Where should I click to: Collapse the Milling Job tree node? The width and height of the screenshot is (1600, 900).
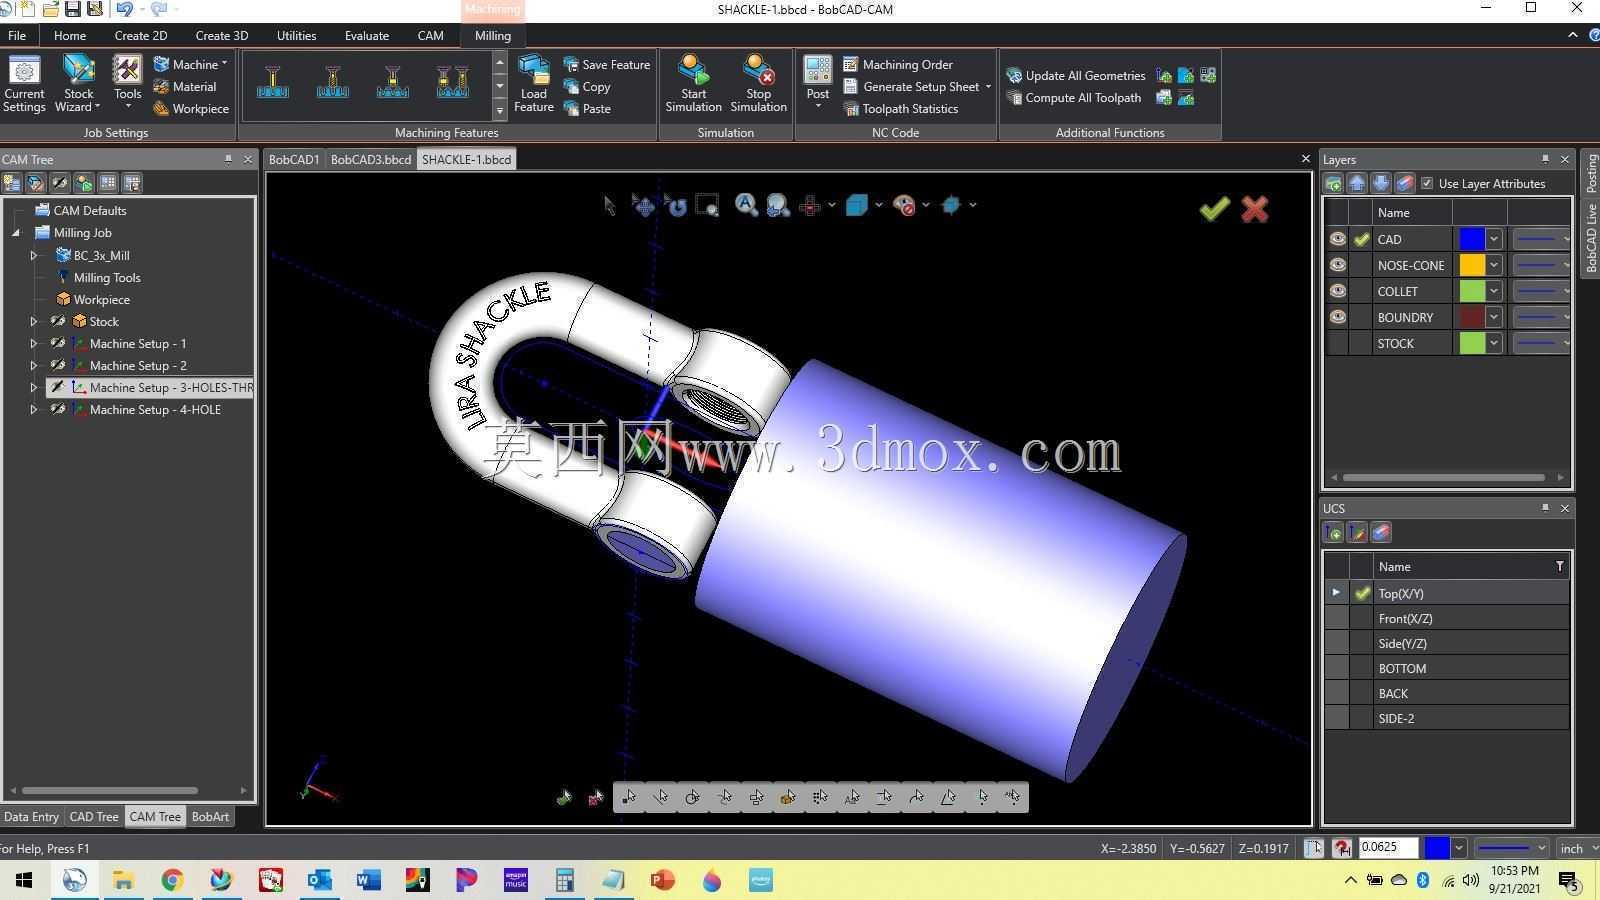pyautogui.click(x=16, y=233)
